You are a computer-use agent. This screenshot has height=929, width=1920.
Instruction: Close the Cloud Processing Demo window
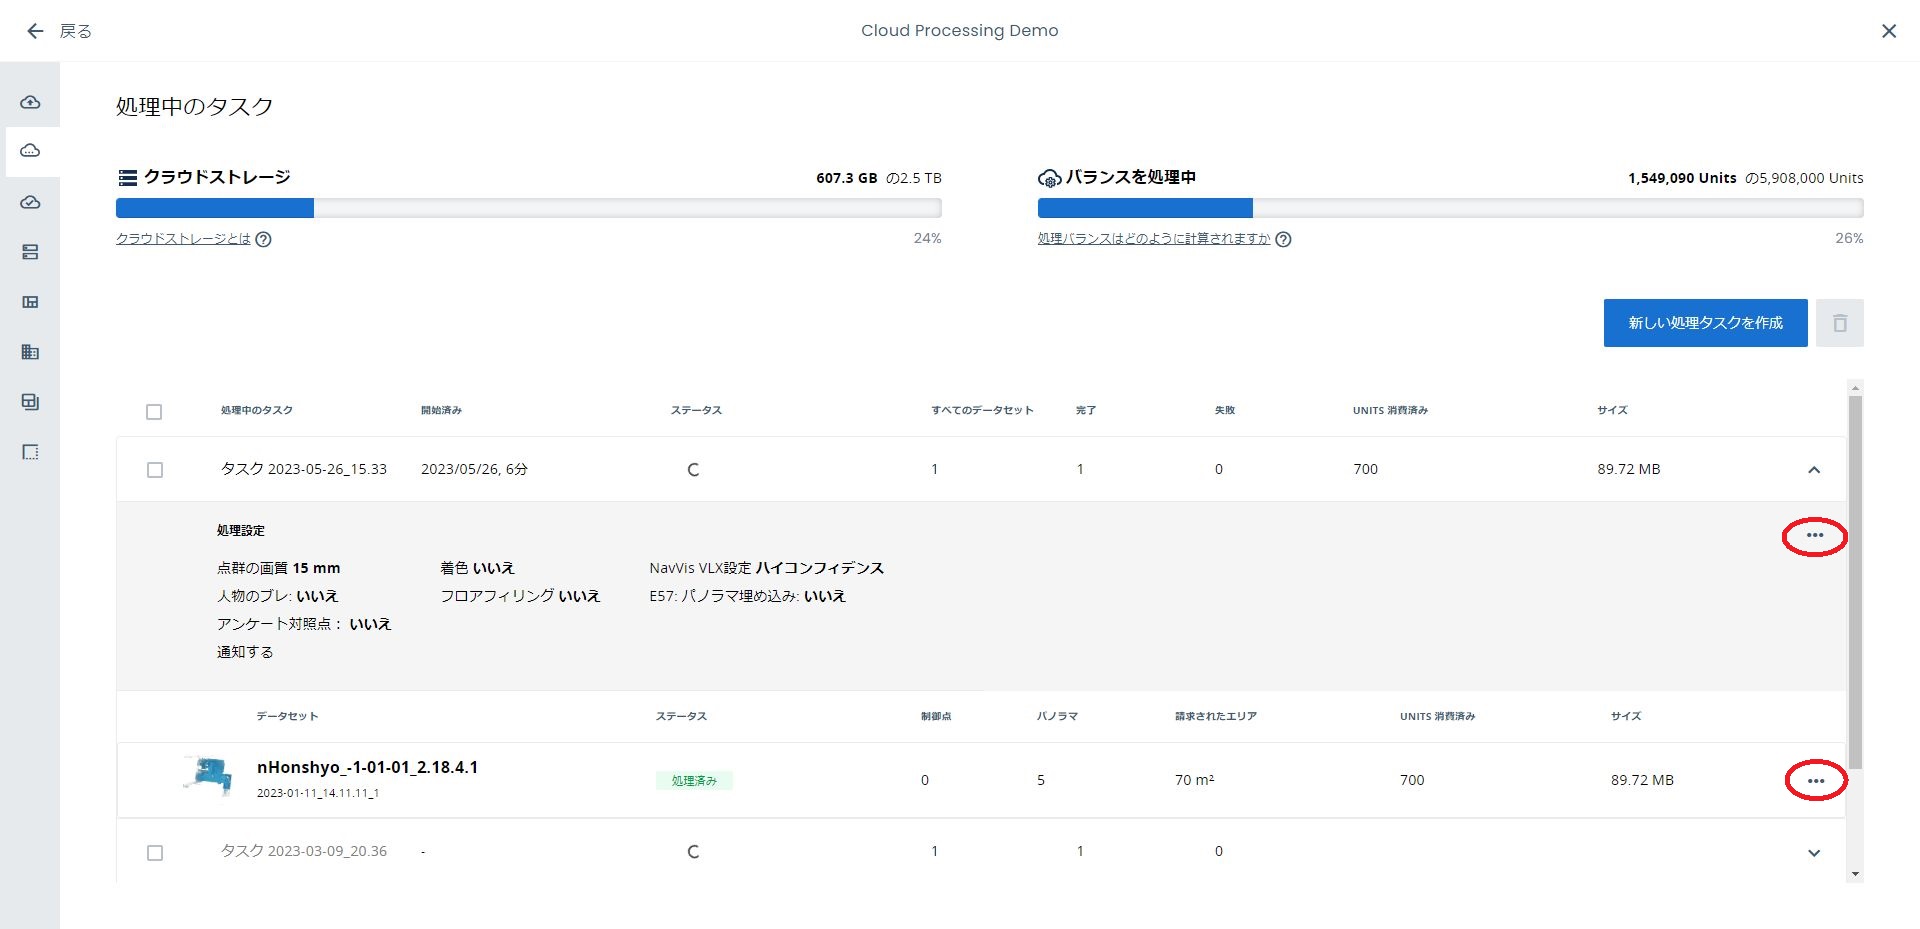tap(1888, 31)
